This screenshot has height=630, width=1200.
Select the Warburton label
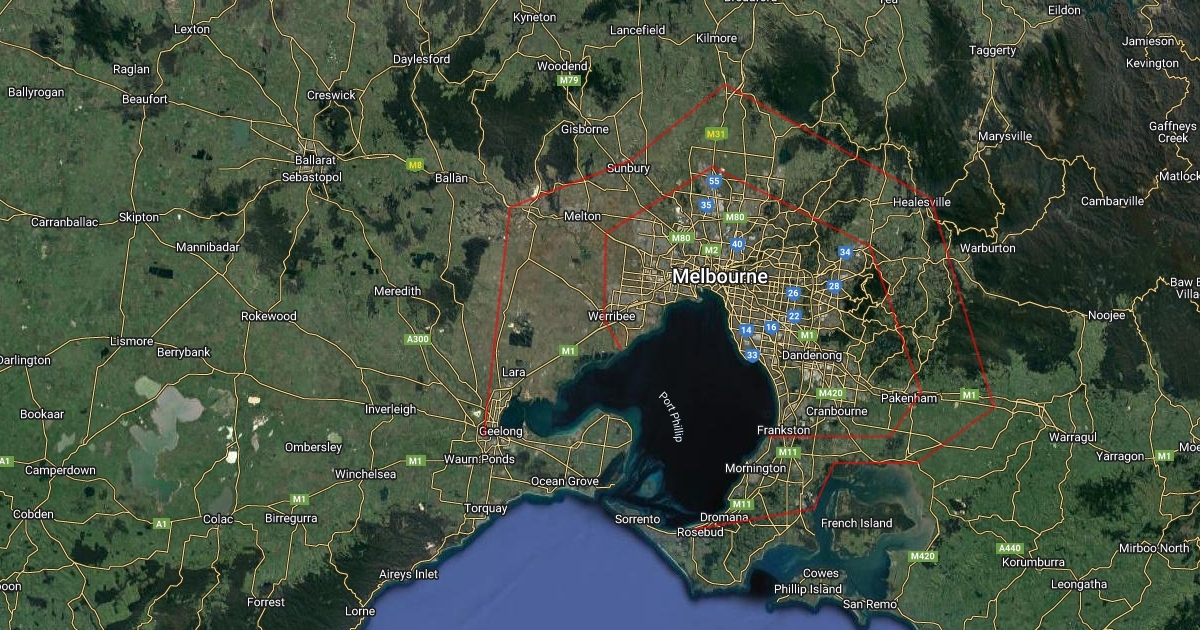tap(987, 248)
